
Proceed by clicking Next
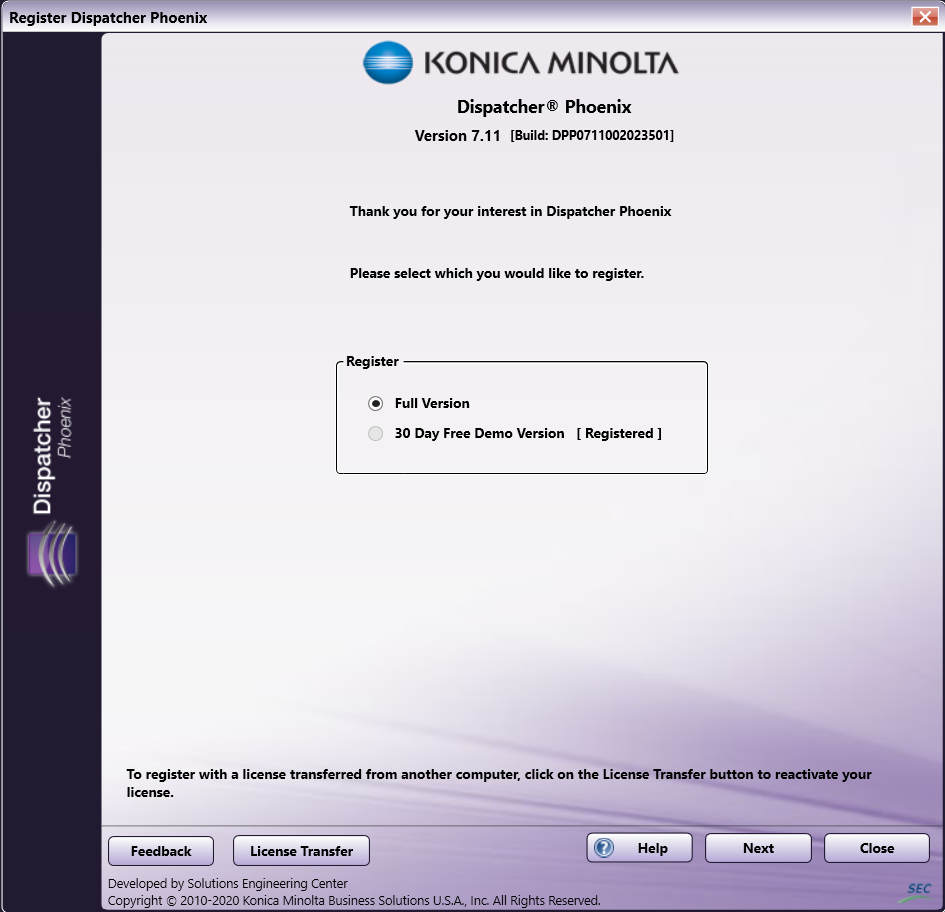(758, 848)
